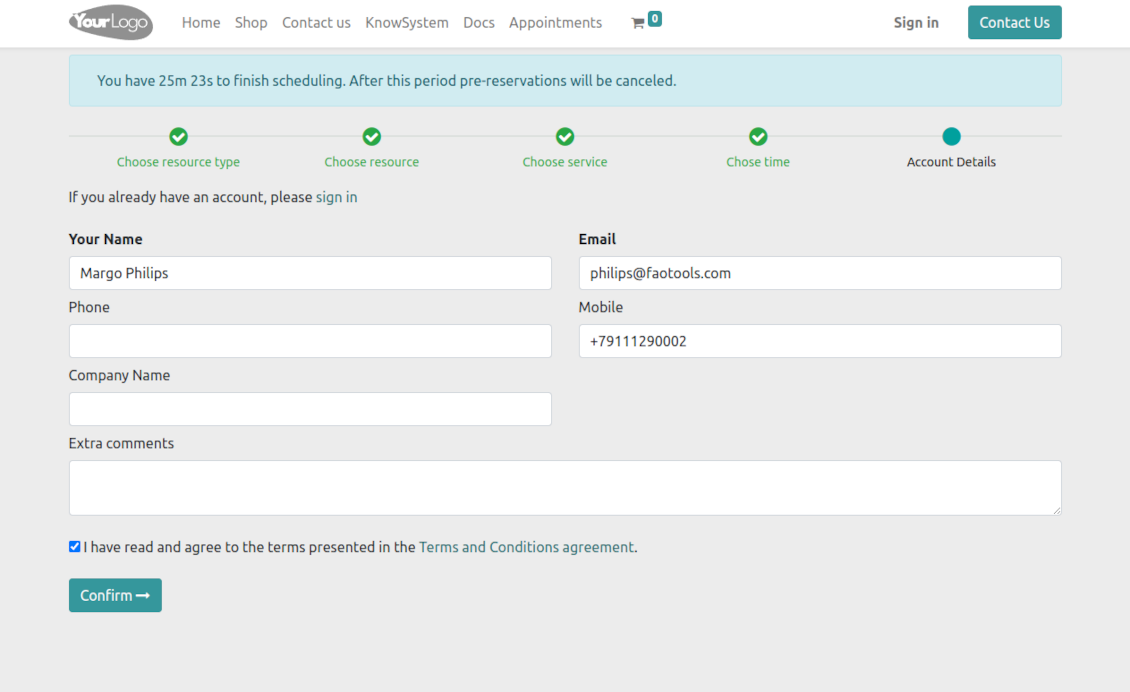
Task: Open the KnowSystem menu item
Action: tap(407, 23)
